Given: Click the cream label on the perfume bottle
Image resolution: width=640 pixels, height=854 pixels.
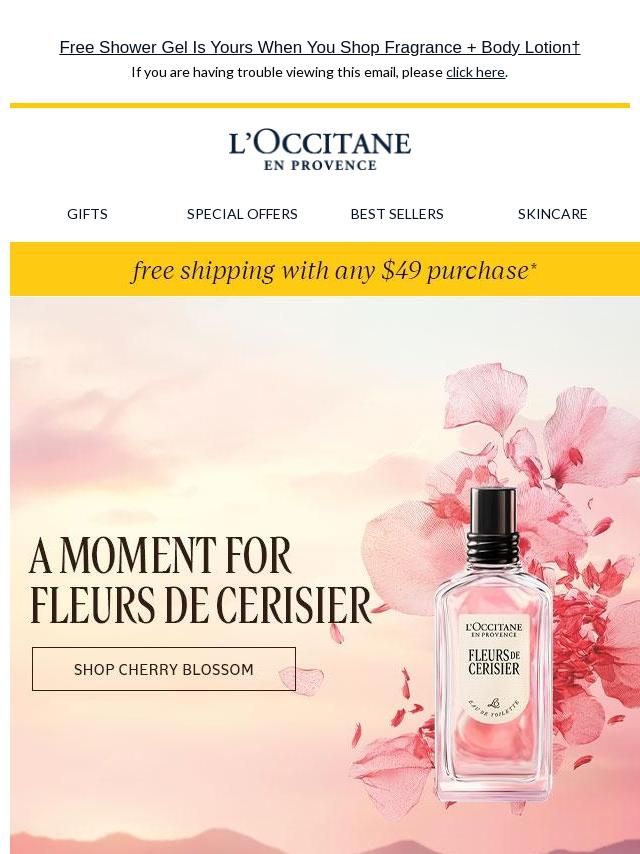Looking at the screenshot, I should click(493, 670).
